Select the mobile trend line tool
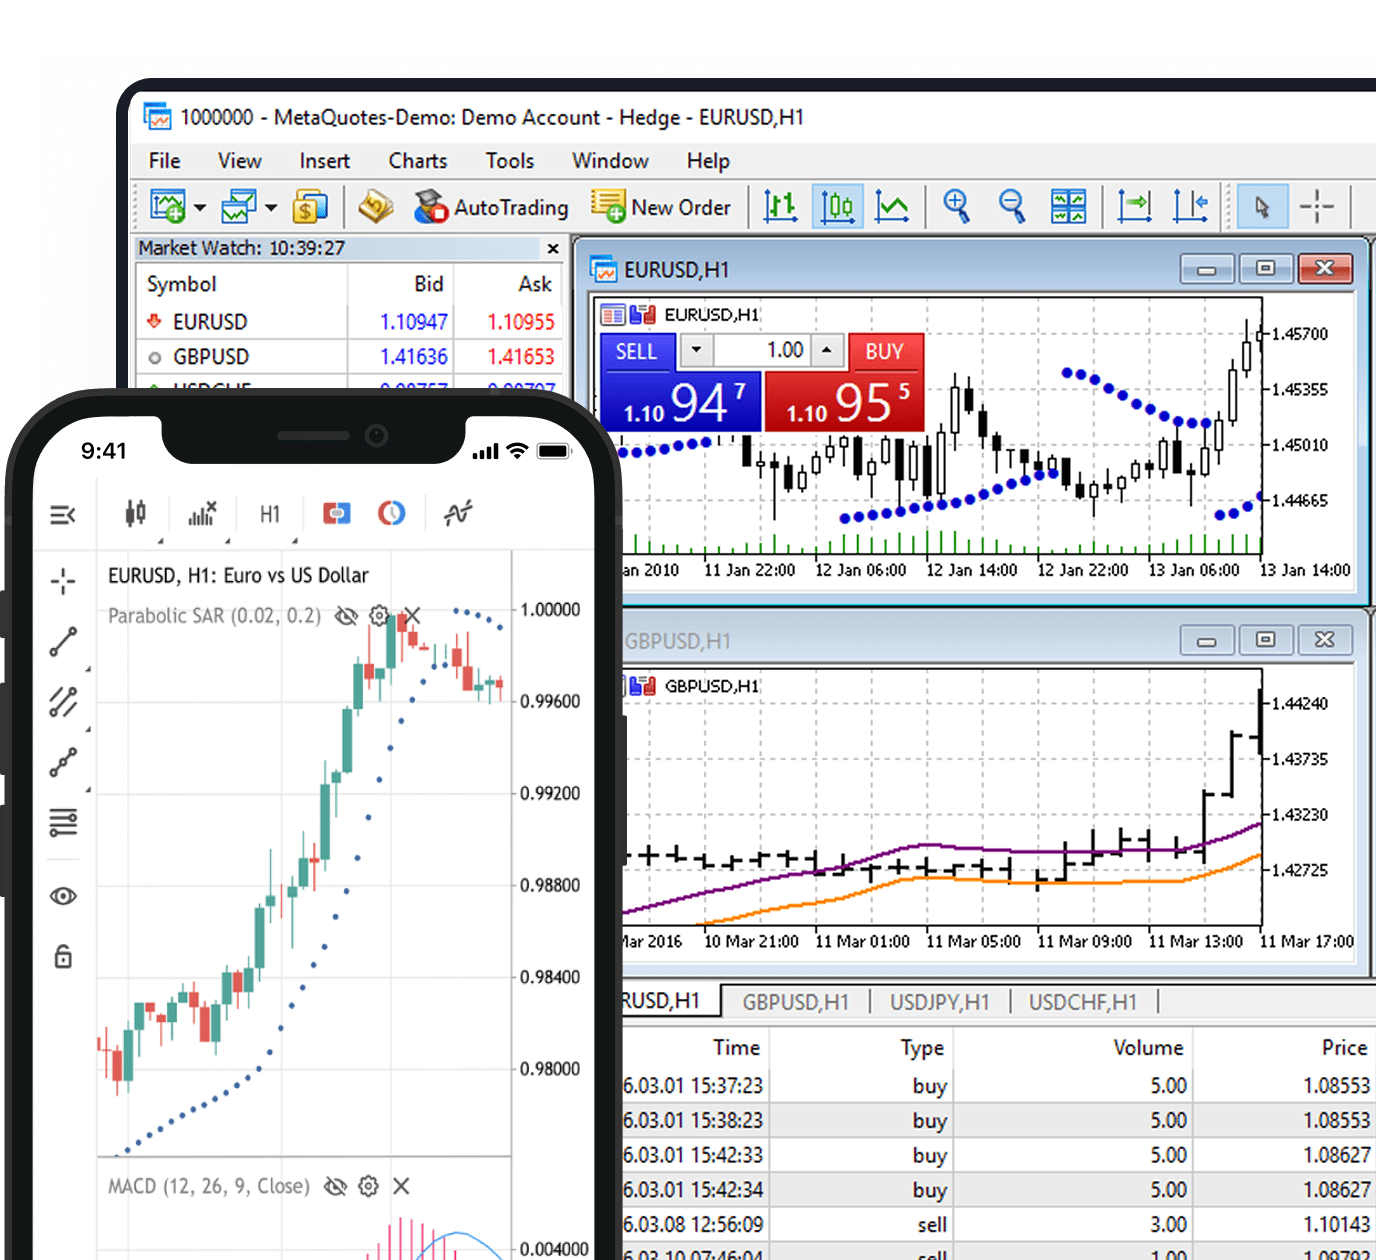 (x=63, y=642)
